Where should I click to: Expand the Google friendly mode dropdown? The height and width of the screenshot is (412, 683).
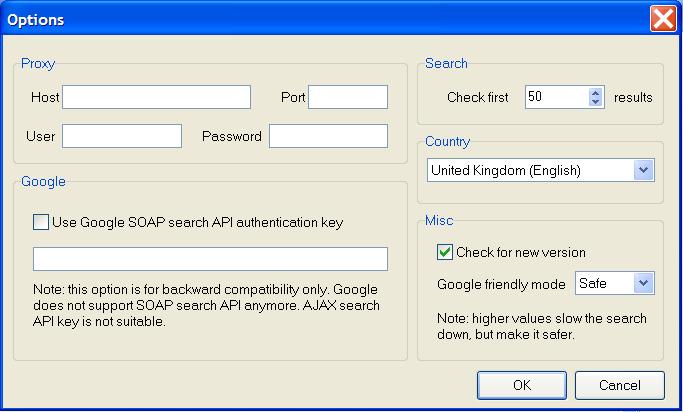pos(643,284)
